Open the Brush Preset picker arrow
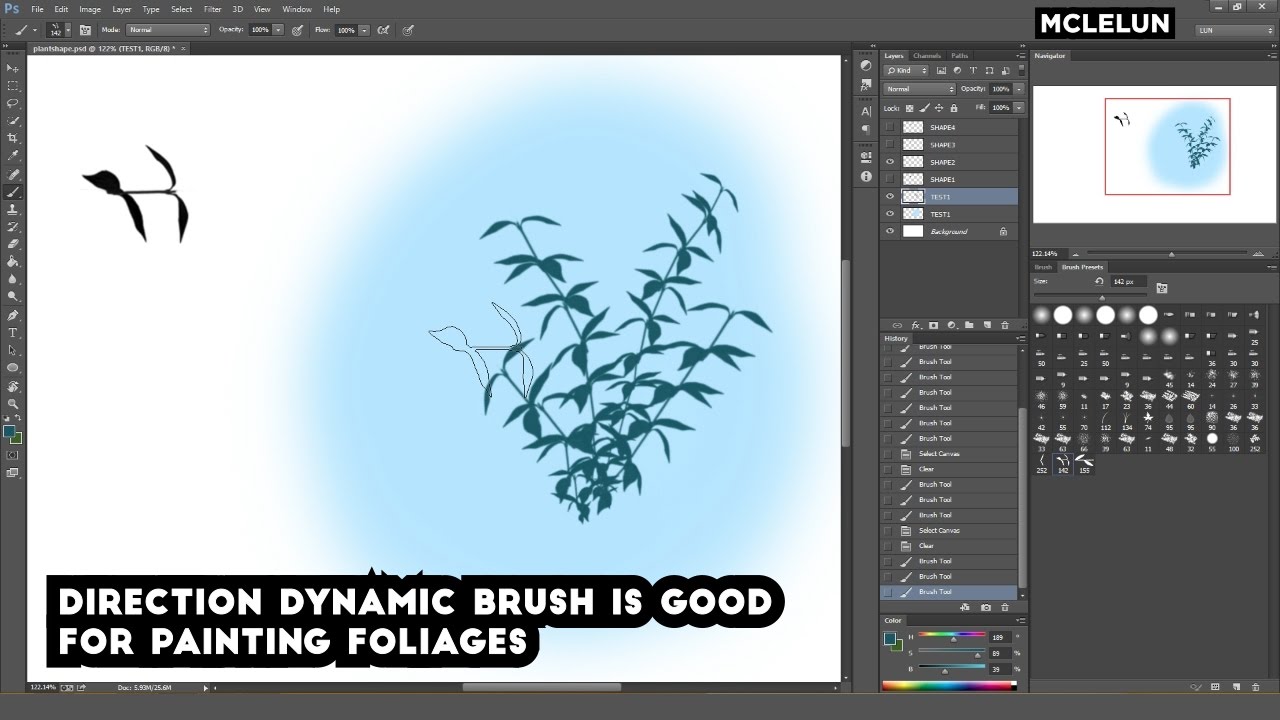The image size is (1280, 720). (x=67, y=30)
